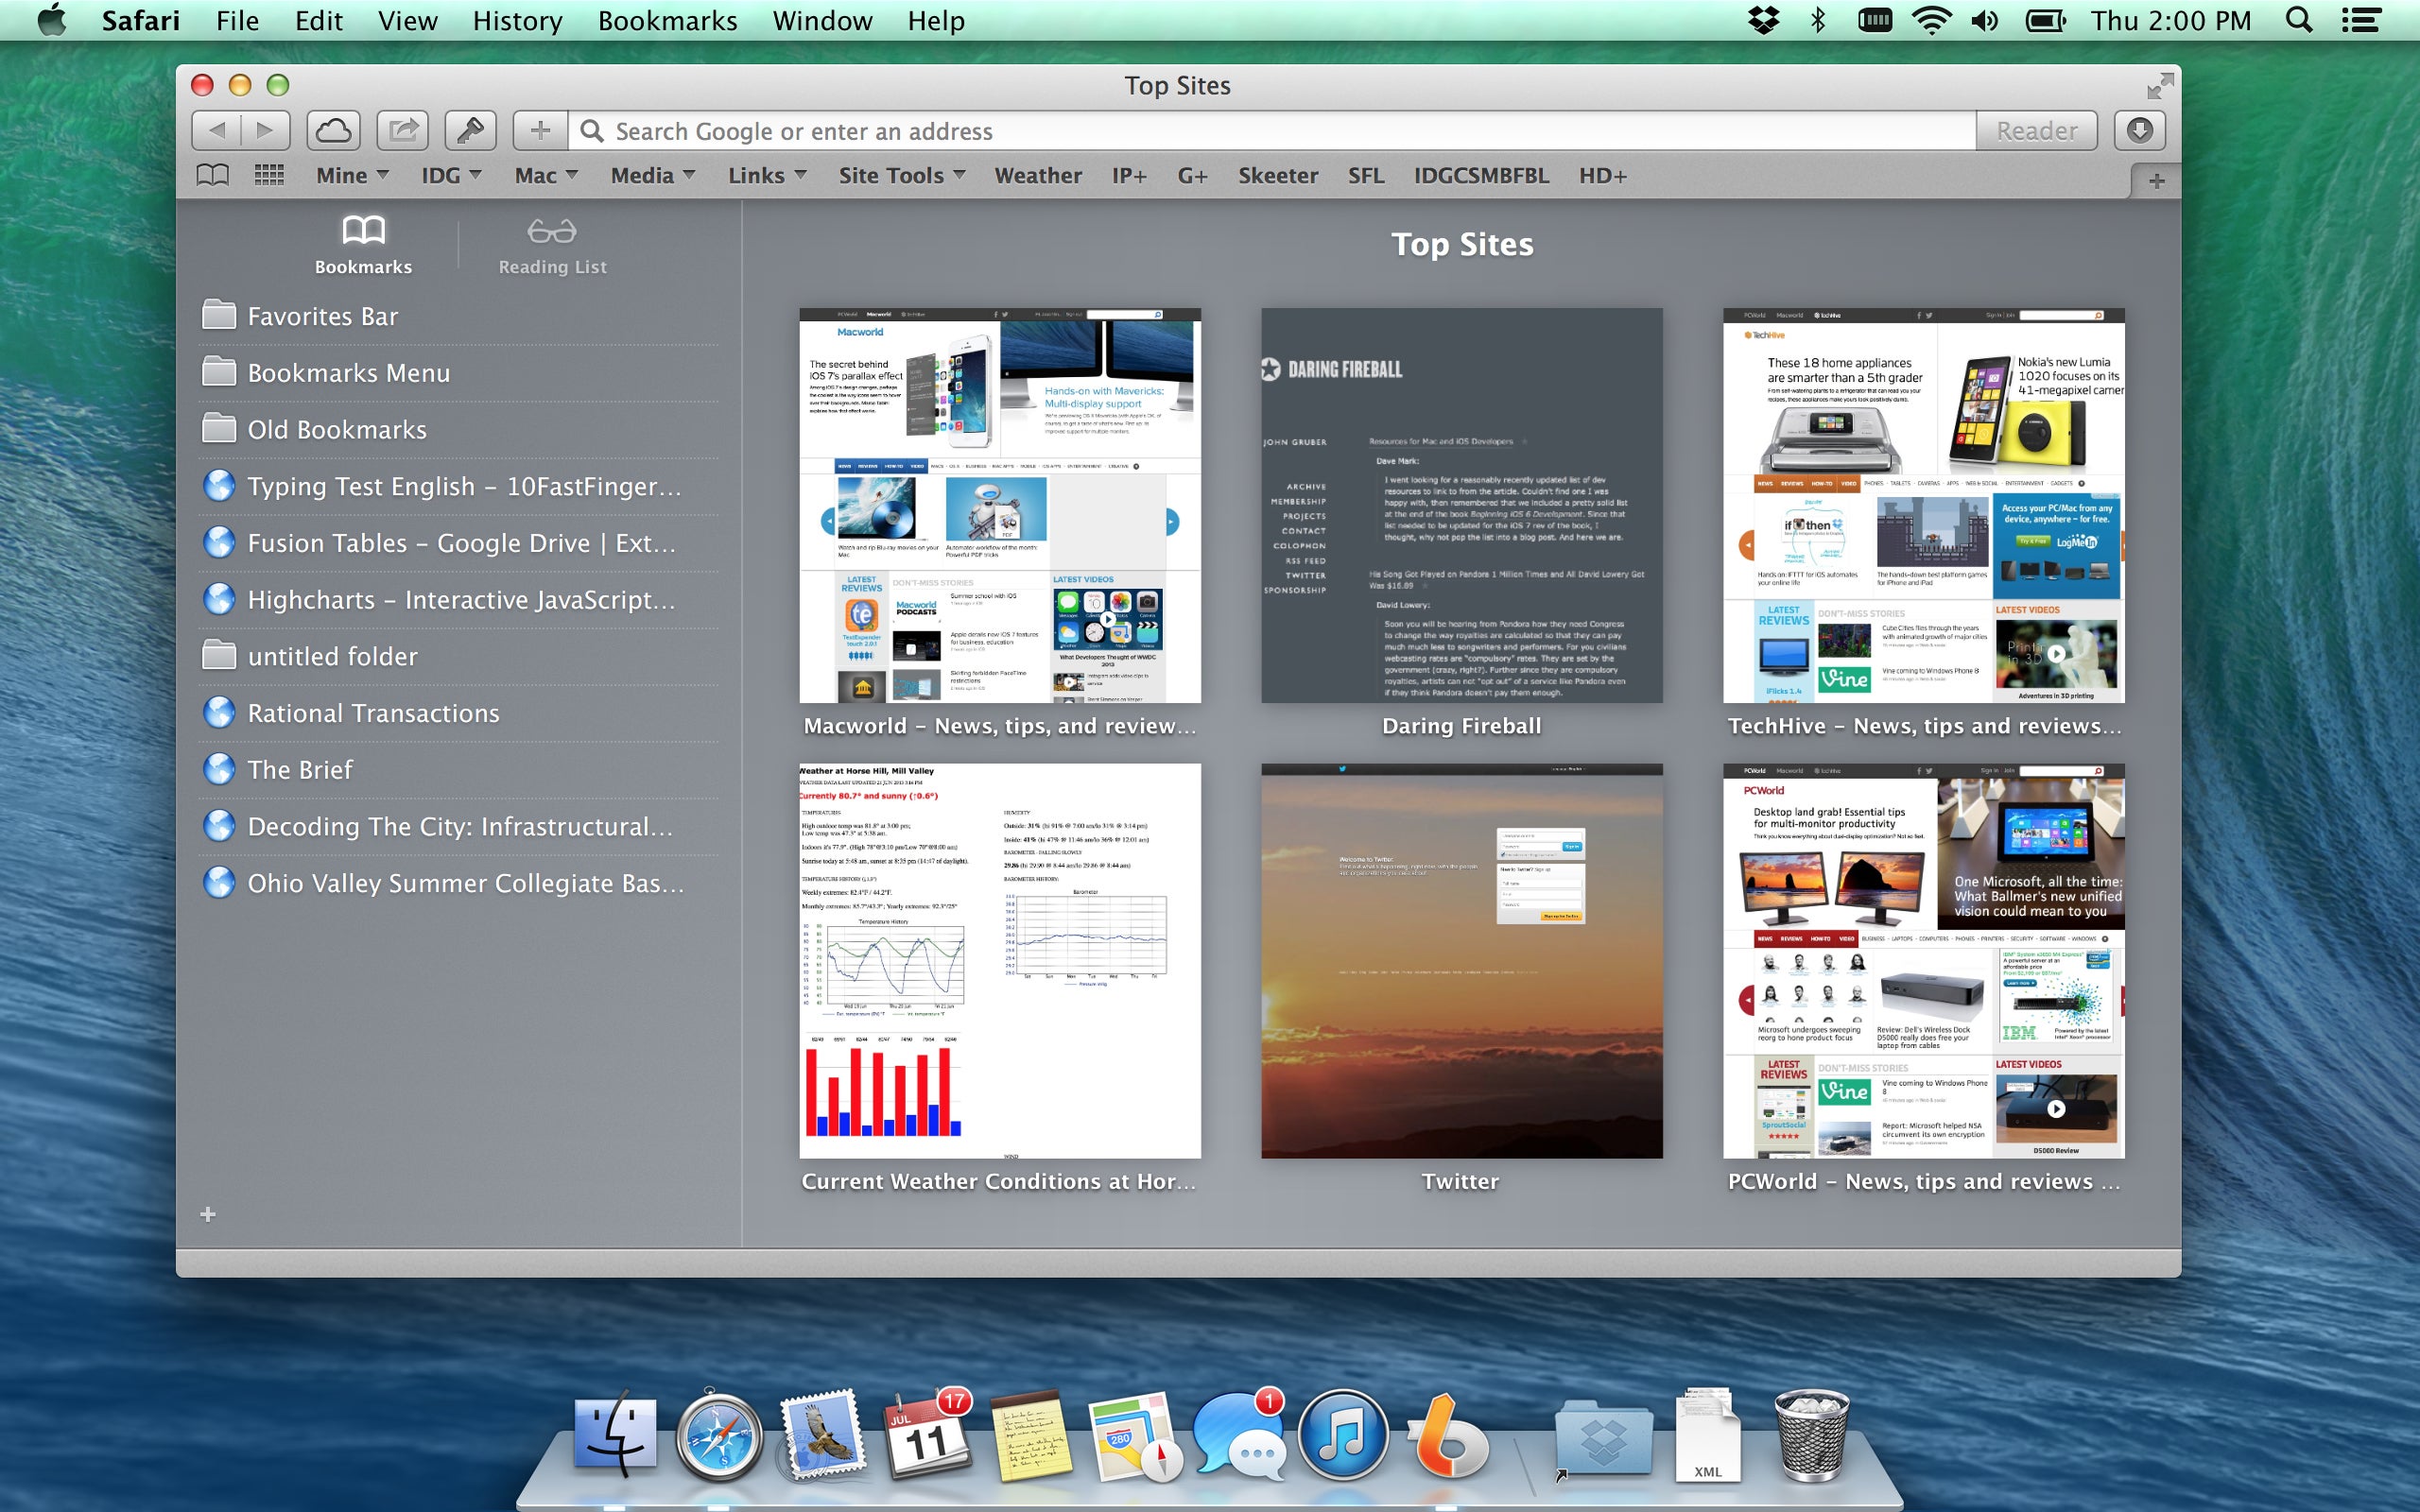
Task: Open Spotlight search magnifier
Action: [x=2299, y=20]
